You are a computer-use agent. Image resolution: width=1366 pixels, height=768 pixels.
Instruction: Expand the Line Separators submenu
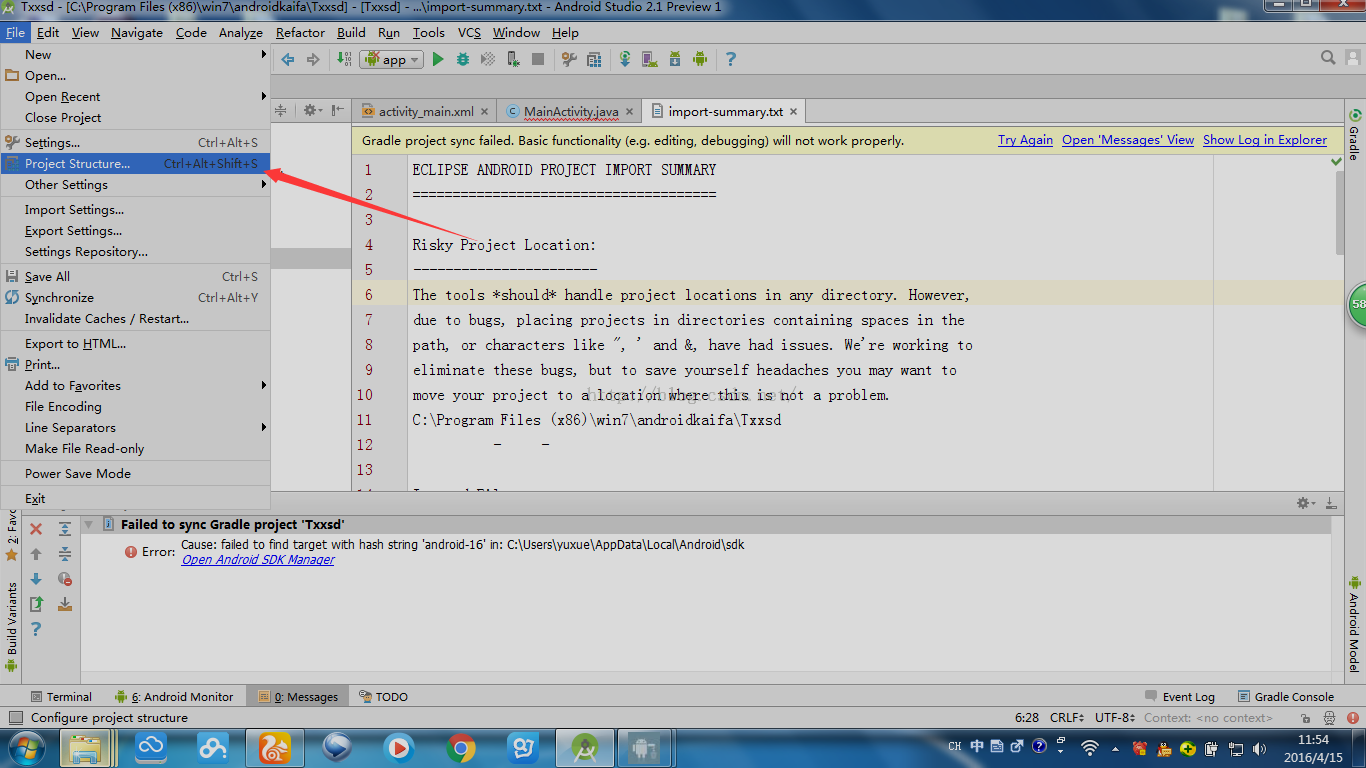pyautogui.click(x=135, y=428)
